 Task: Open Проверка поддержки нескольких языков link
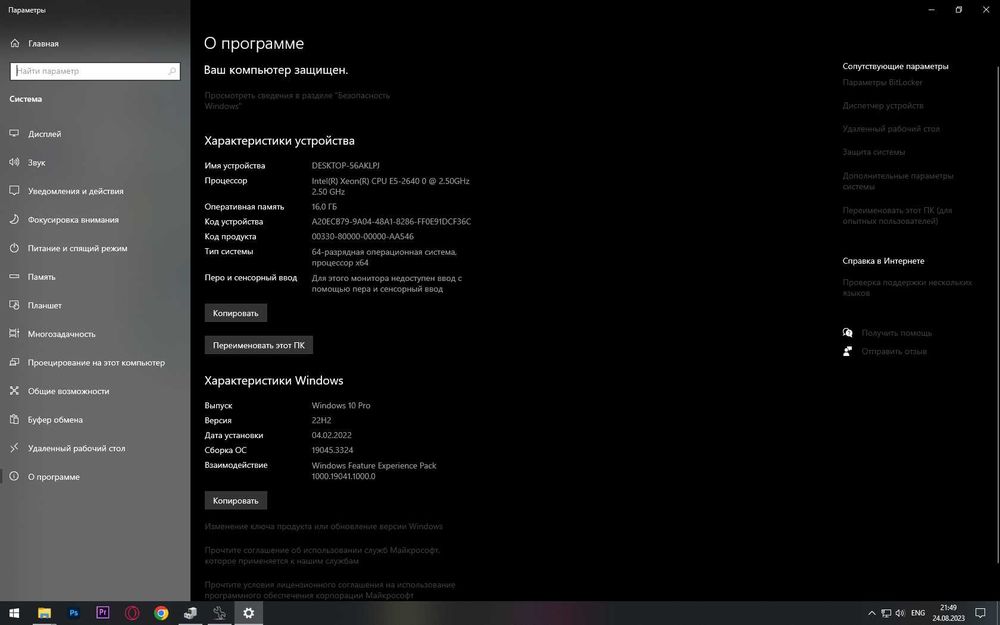pyautogui.click(x=907, y=288)
